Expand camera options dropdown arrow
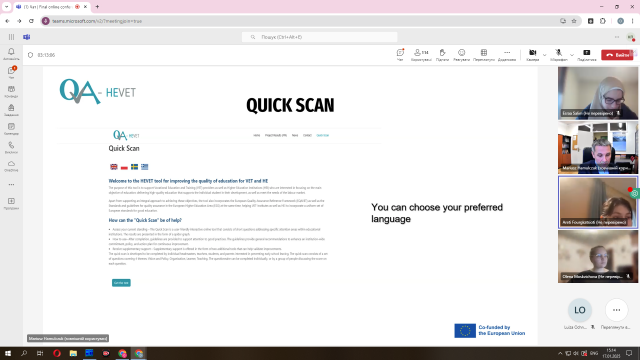 544,55
